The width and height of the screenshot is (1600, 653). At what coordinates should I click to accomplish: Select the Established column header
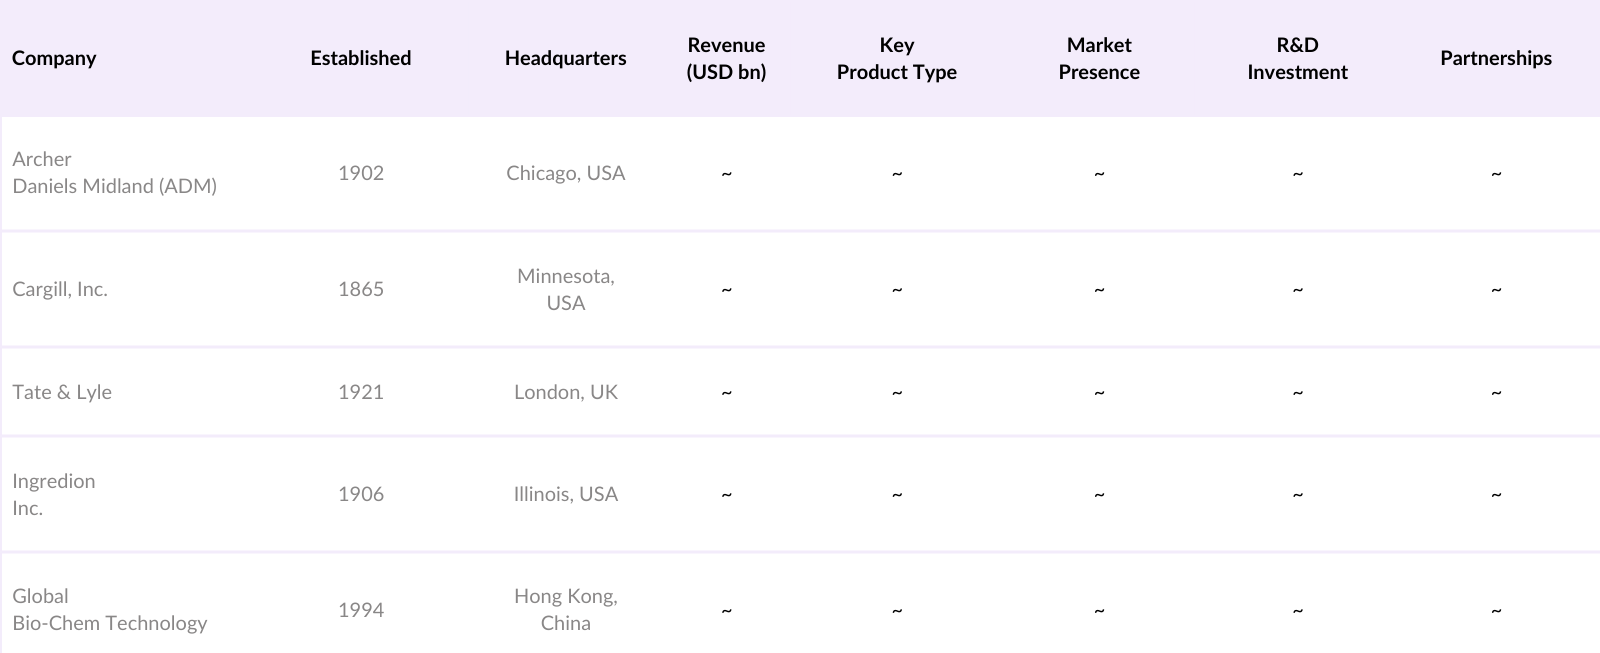click(x=360, y=58)
